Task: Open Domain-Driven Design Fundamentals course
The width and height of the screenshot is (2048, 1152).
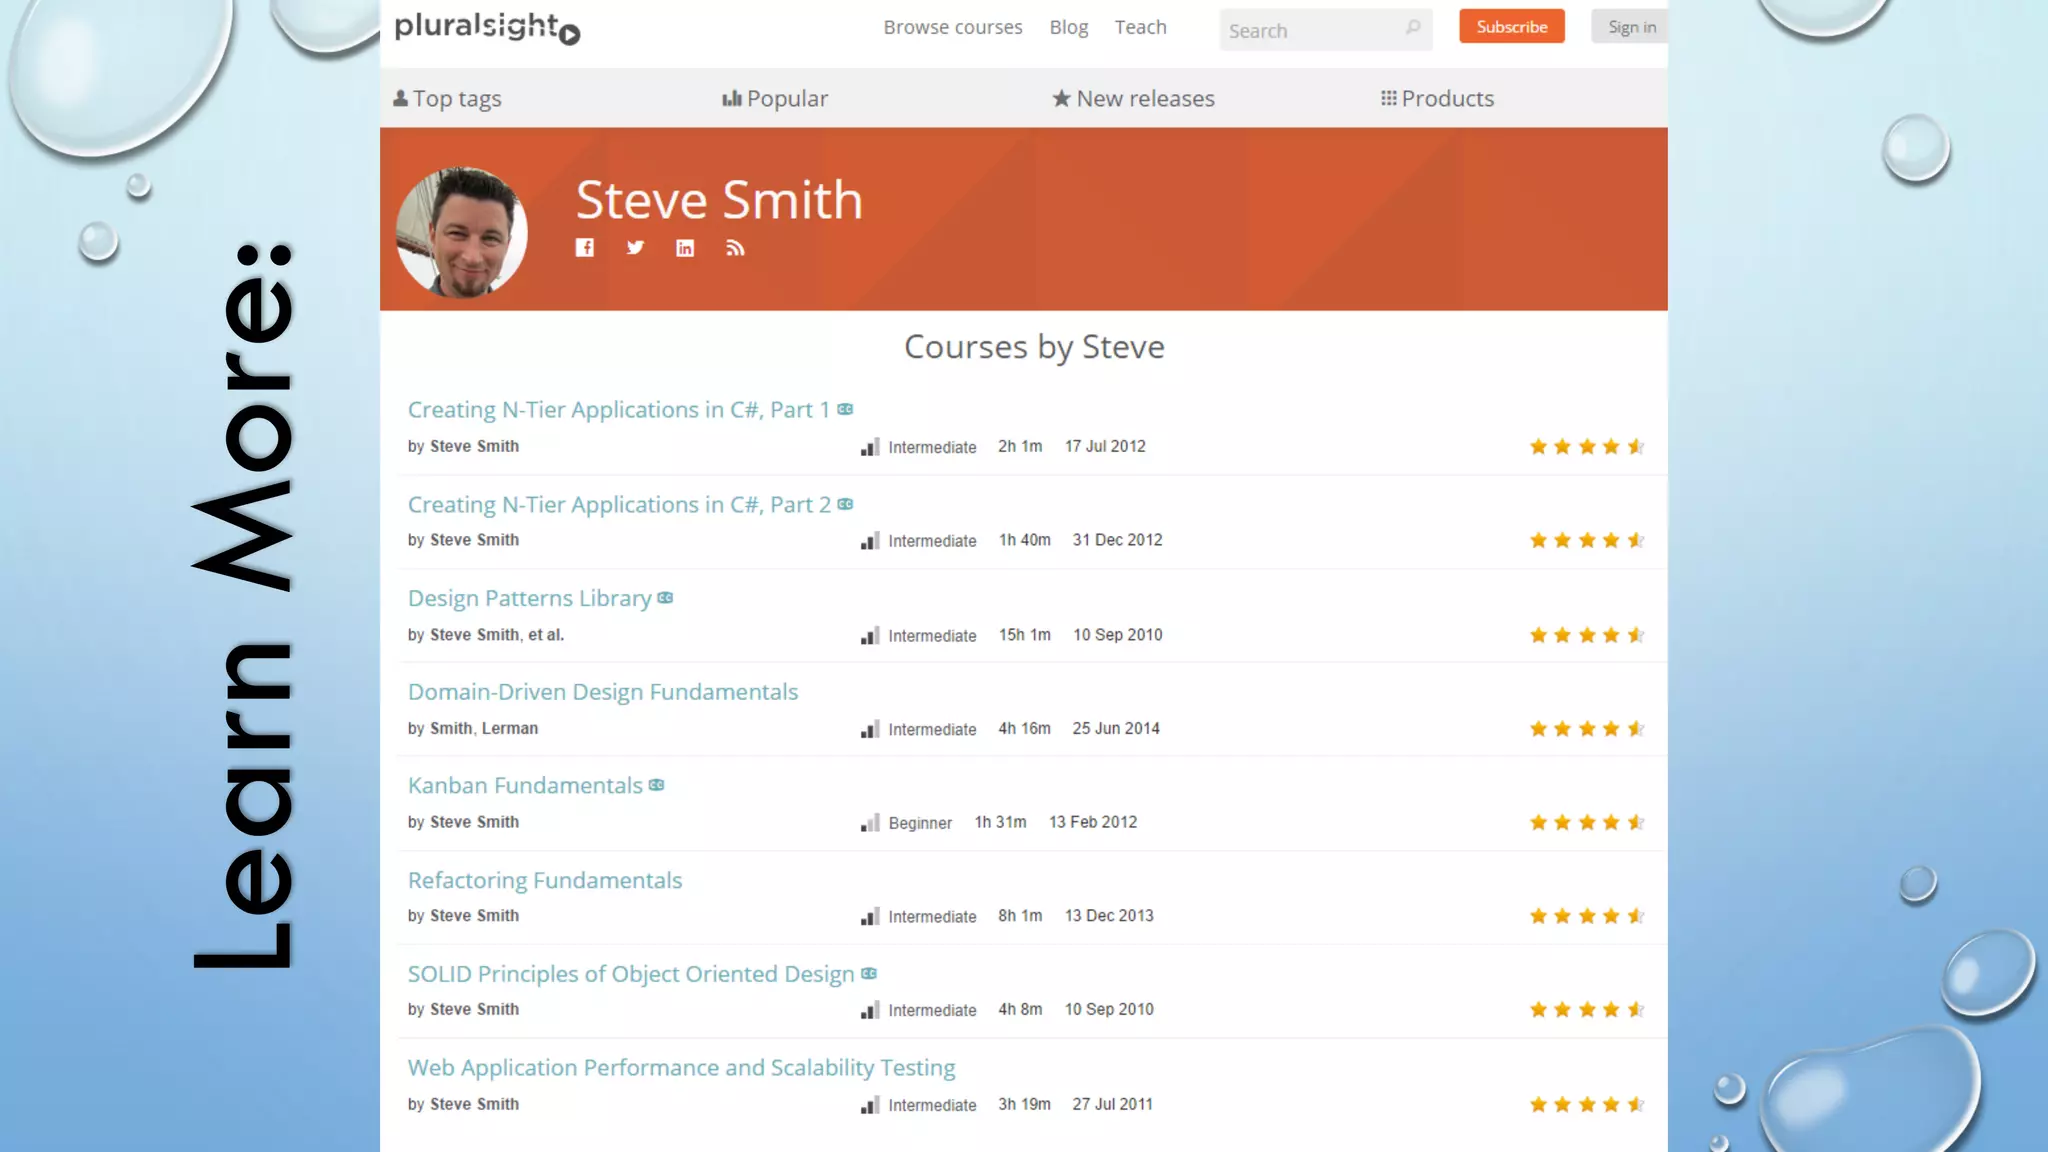Action: tap(603, 692)
